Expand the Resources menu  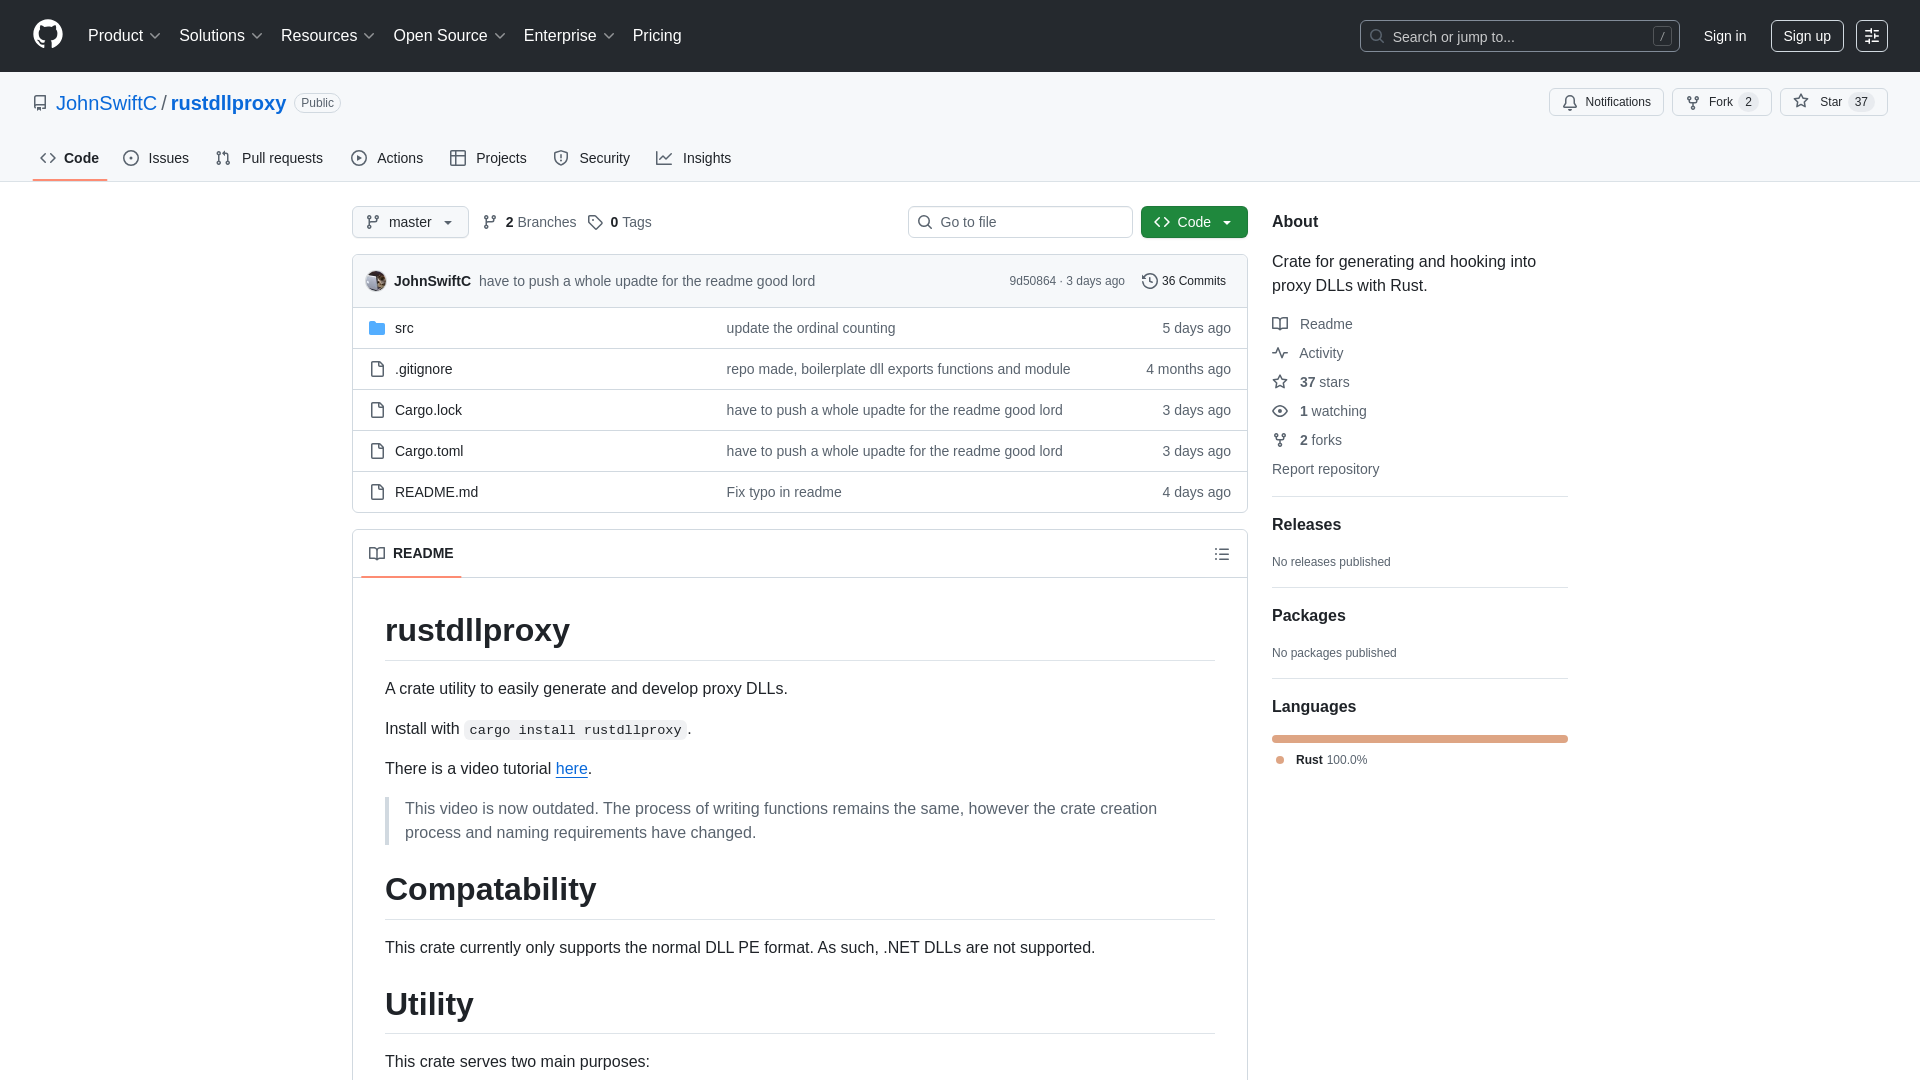pyautogui.click(x=327, y=36)
